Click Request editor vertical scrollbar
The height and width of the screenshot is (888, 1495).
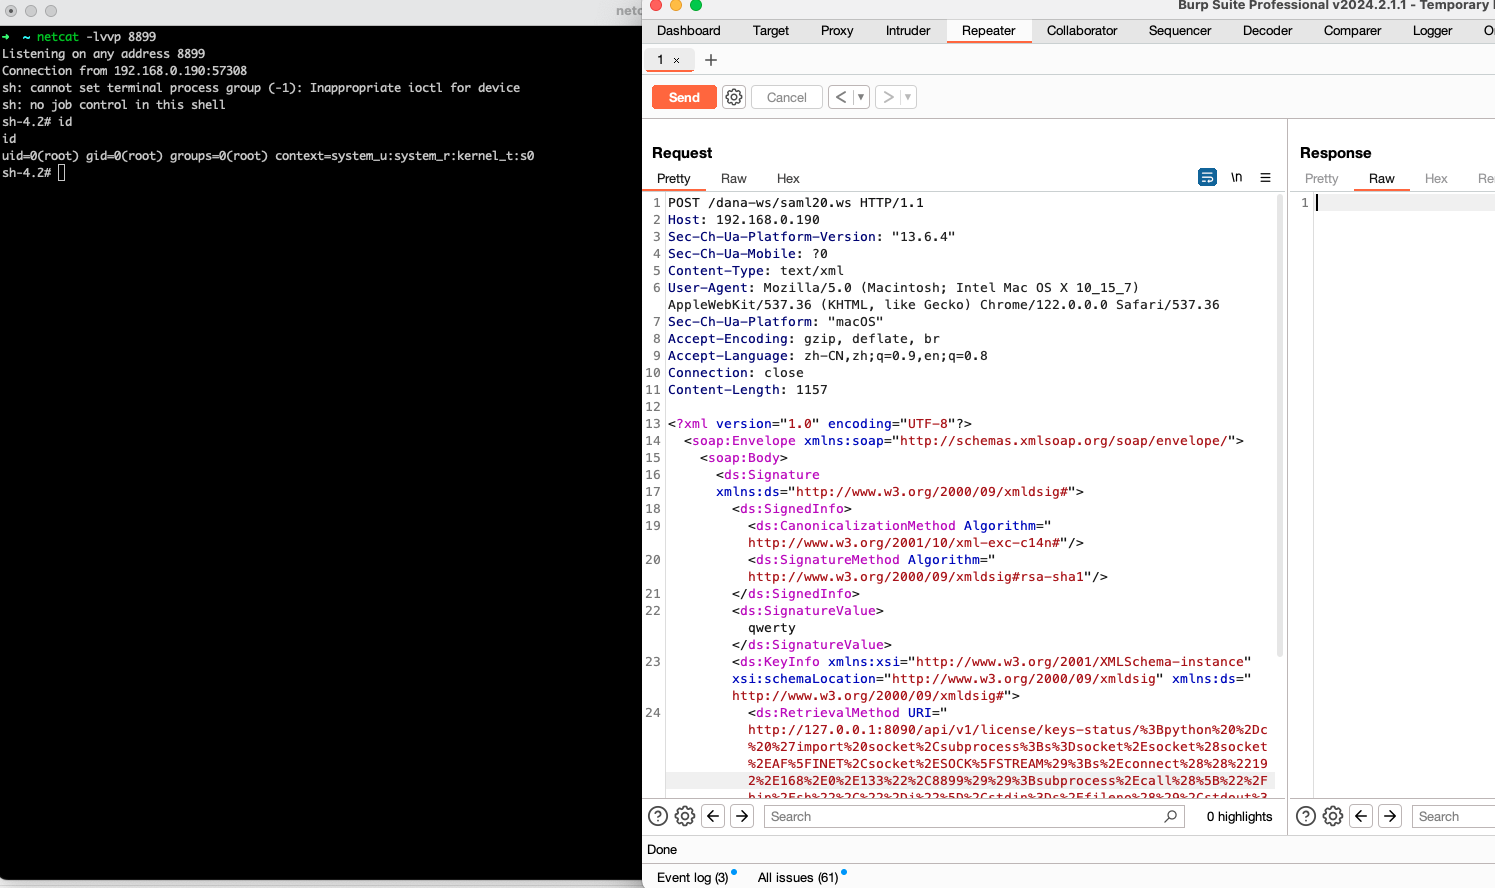coord(1280,425)
